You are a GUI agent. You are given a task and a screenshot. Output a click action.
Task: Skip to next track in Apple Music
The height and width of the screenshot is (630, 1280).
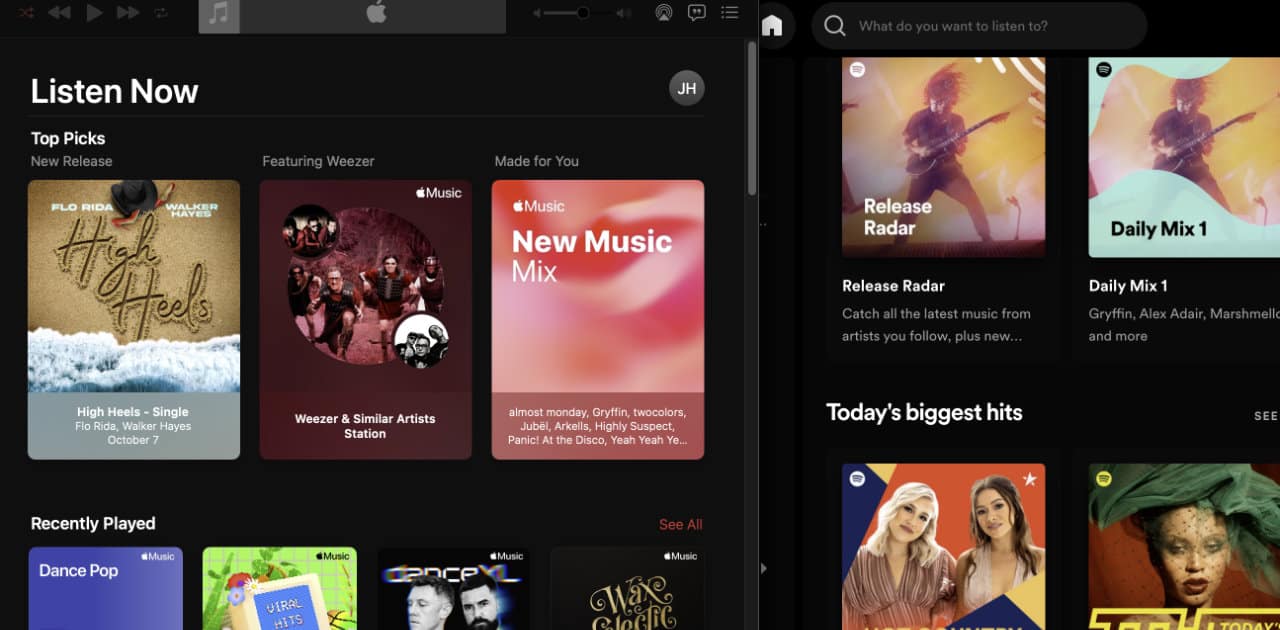(128, 13)
